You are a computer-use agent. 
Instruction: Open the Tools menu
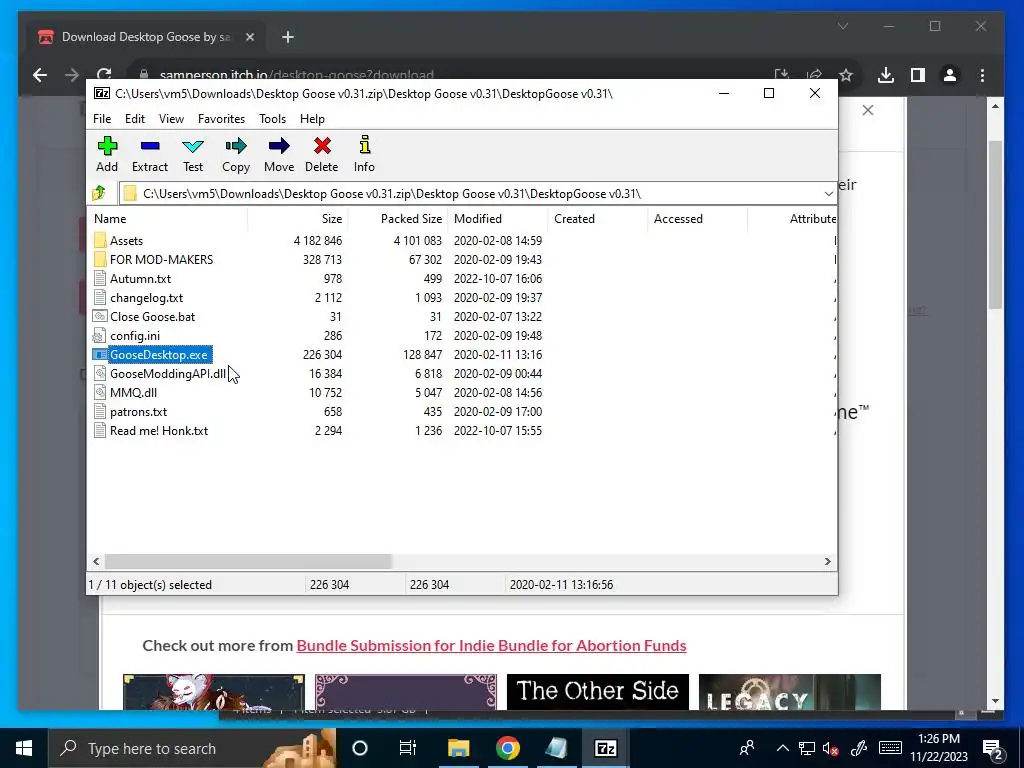(272, 119)
